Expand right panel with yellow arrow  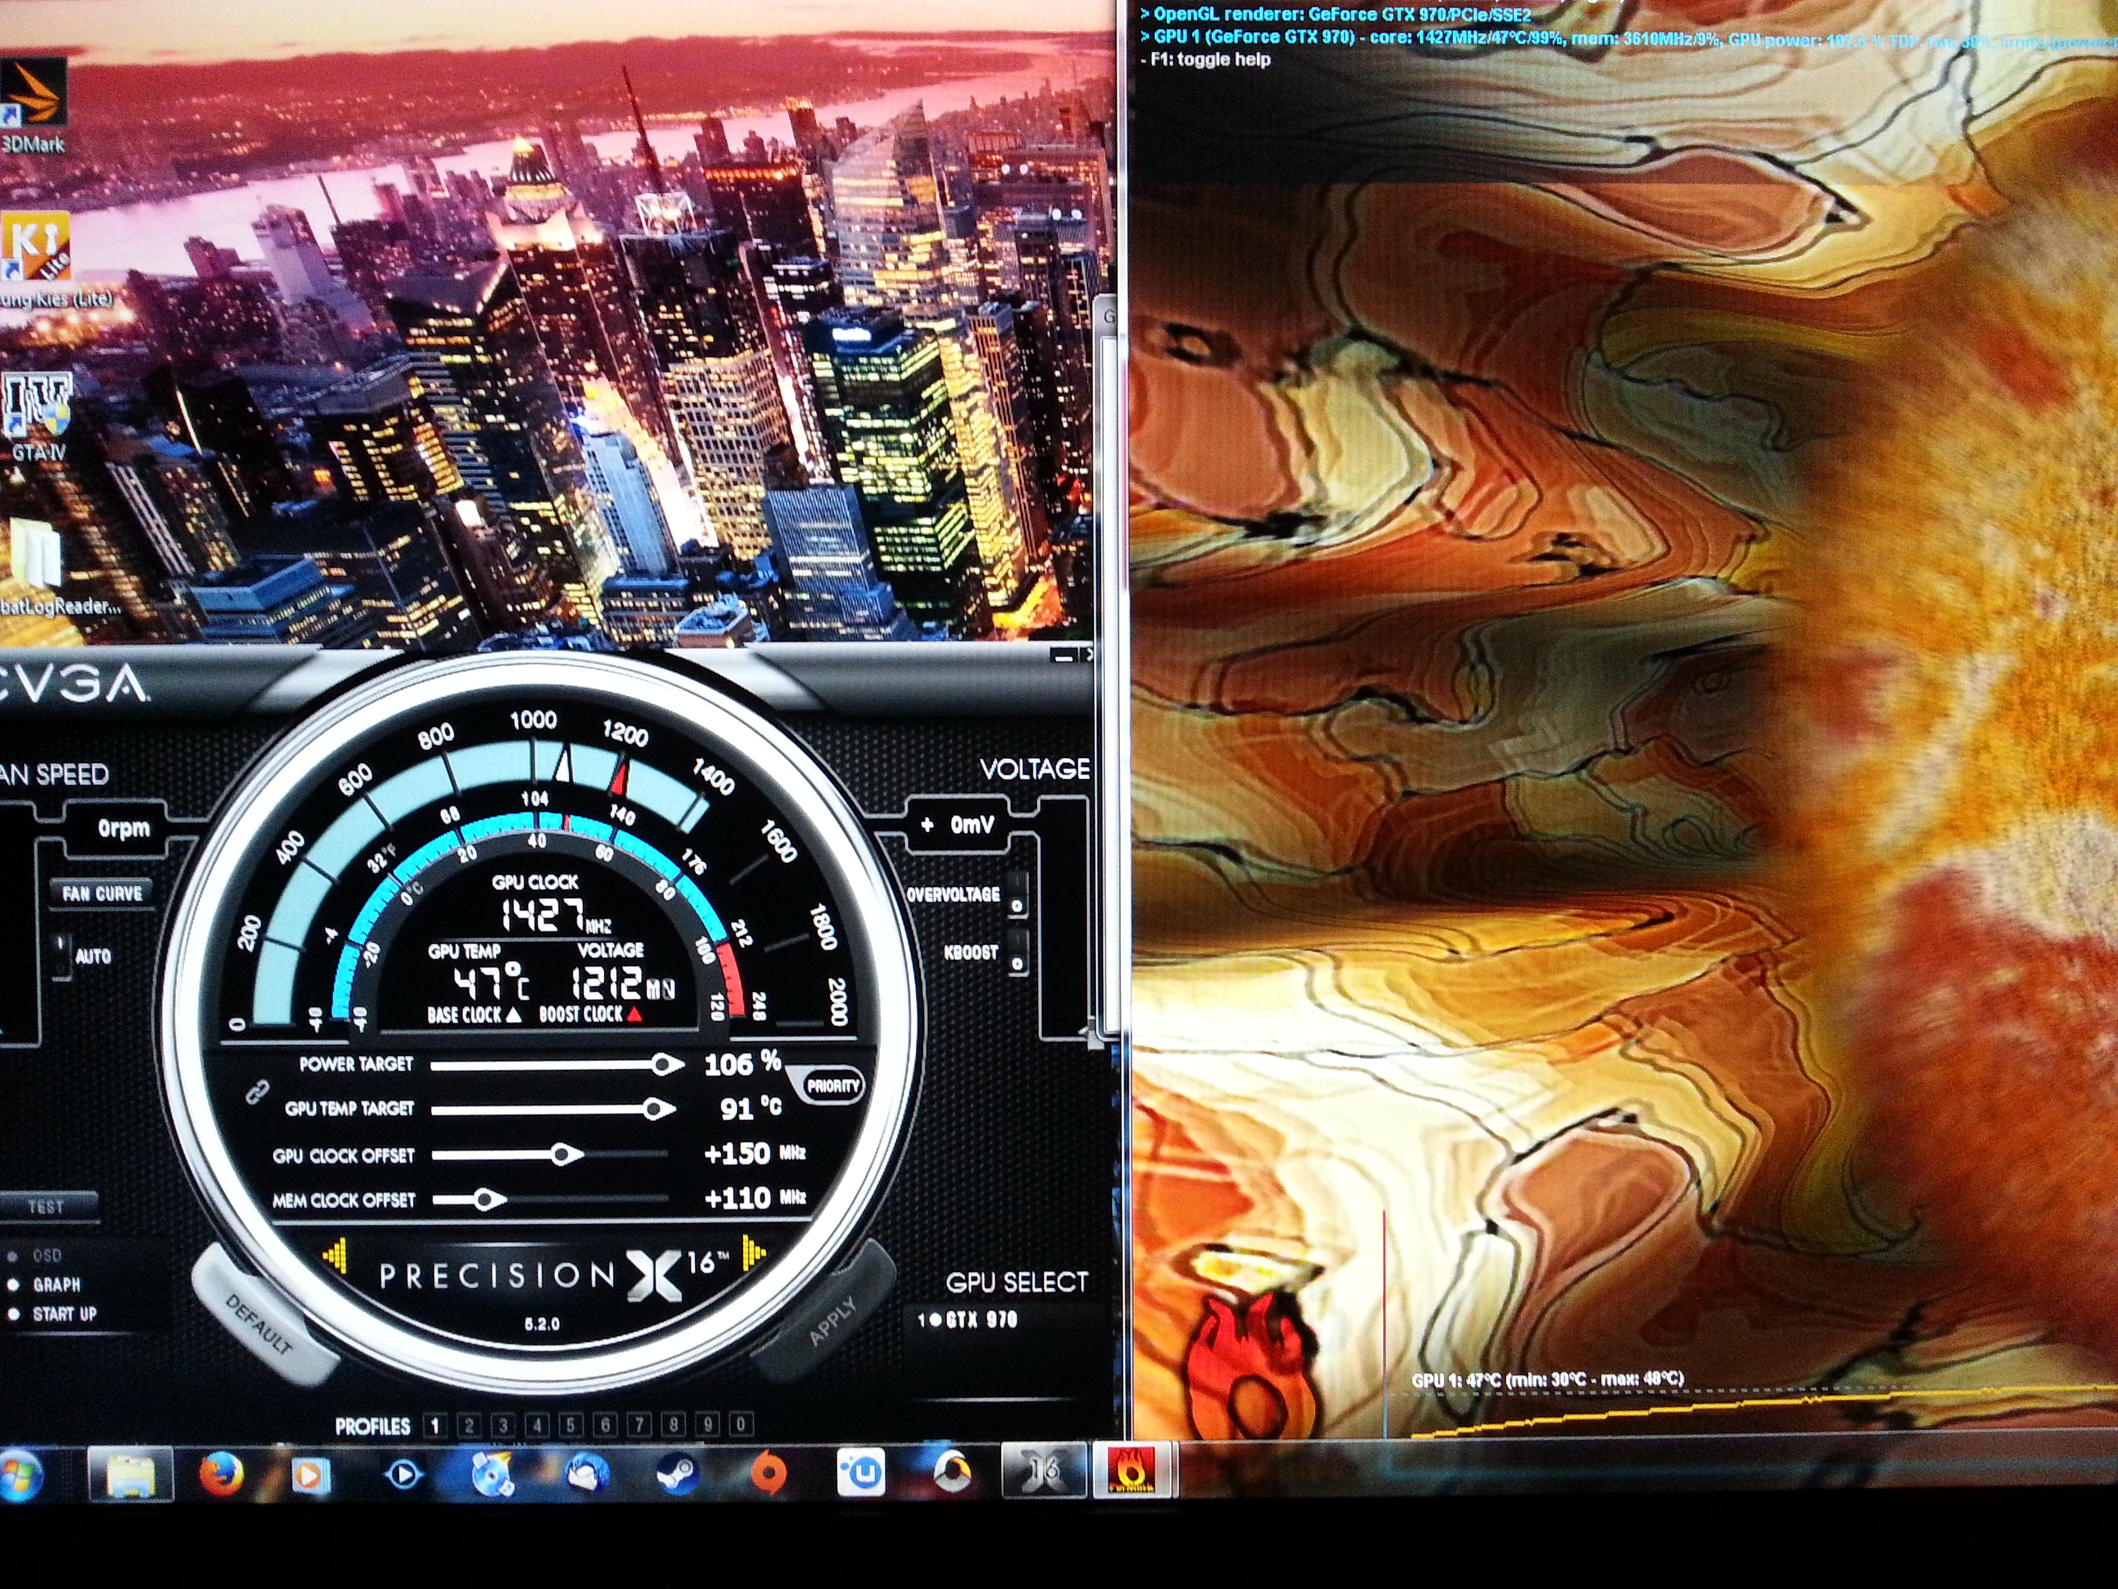pos(753,1251)
